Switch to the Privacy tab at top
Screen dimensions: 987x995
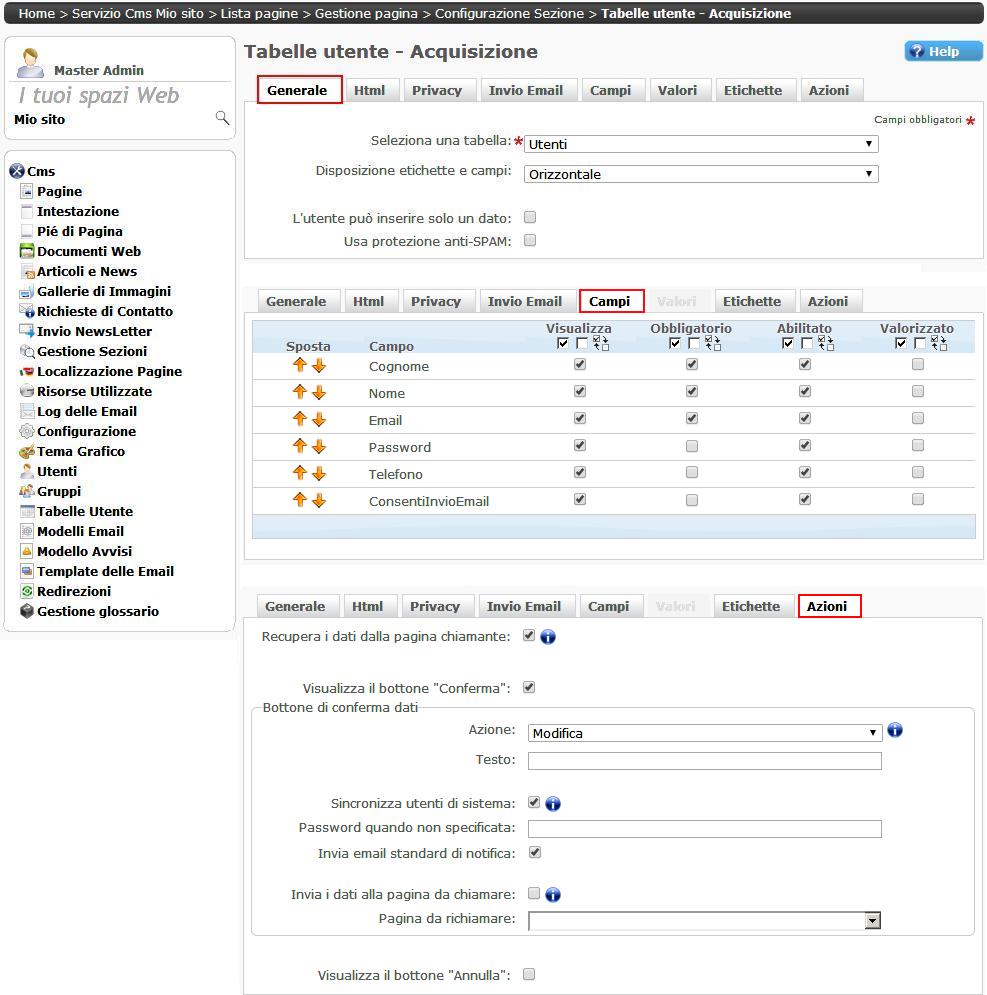pos(437,90)
